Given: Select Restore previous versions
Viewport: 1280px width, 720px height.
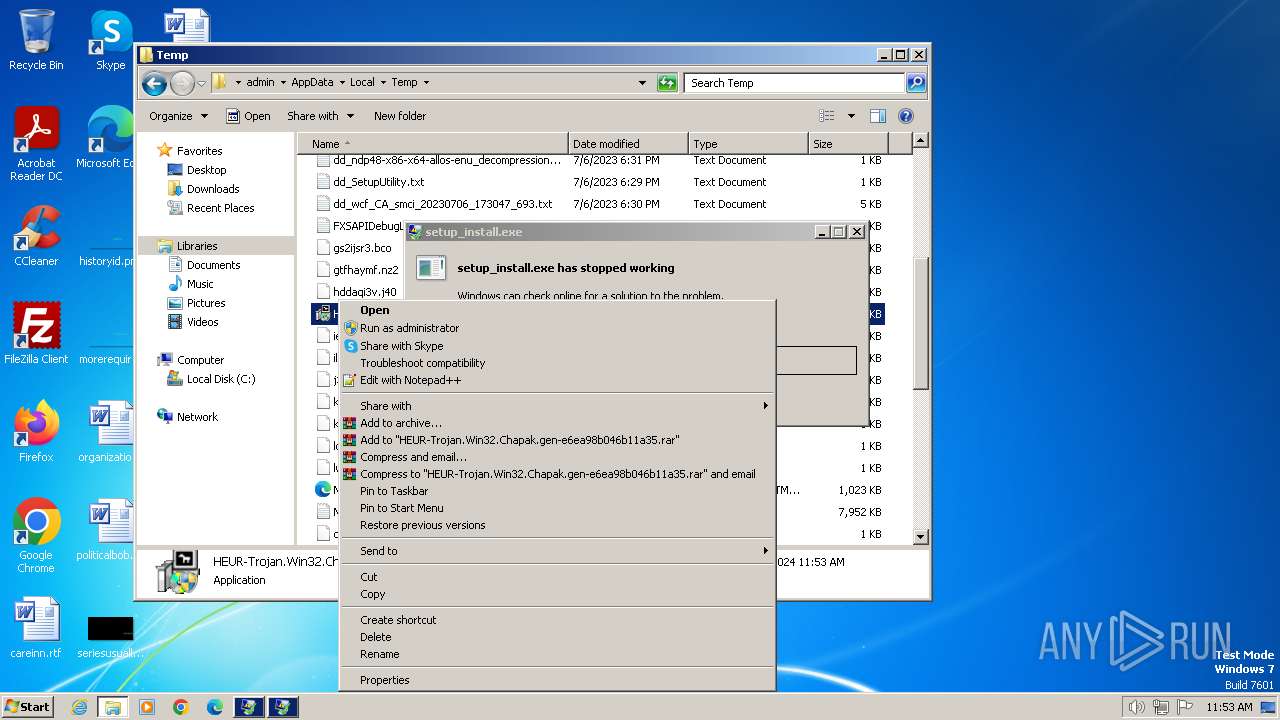Looking at the screenshot, I should 557,525.
